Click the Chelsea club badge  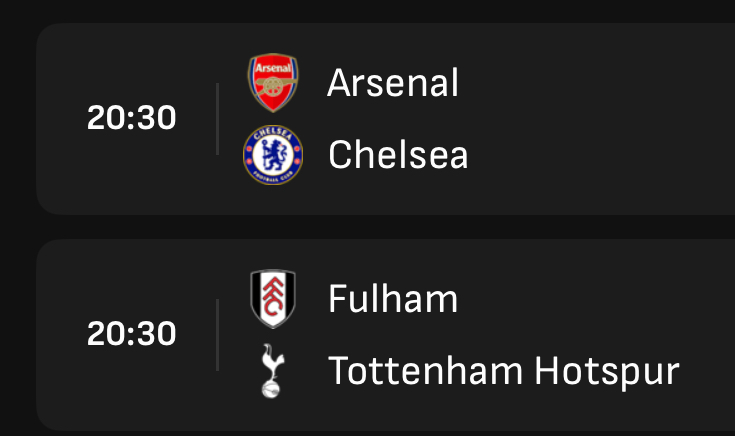(273, 155)
